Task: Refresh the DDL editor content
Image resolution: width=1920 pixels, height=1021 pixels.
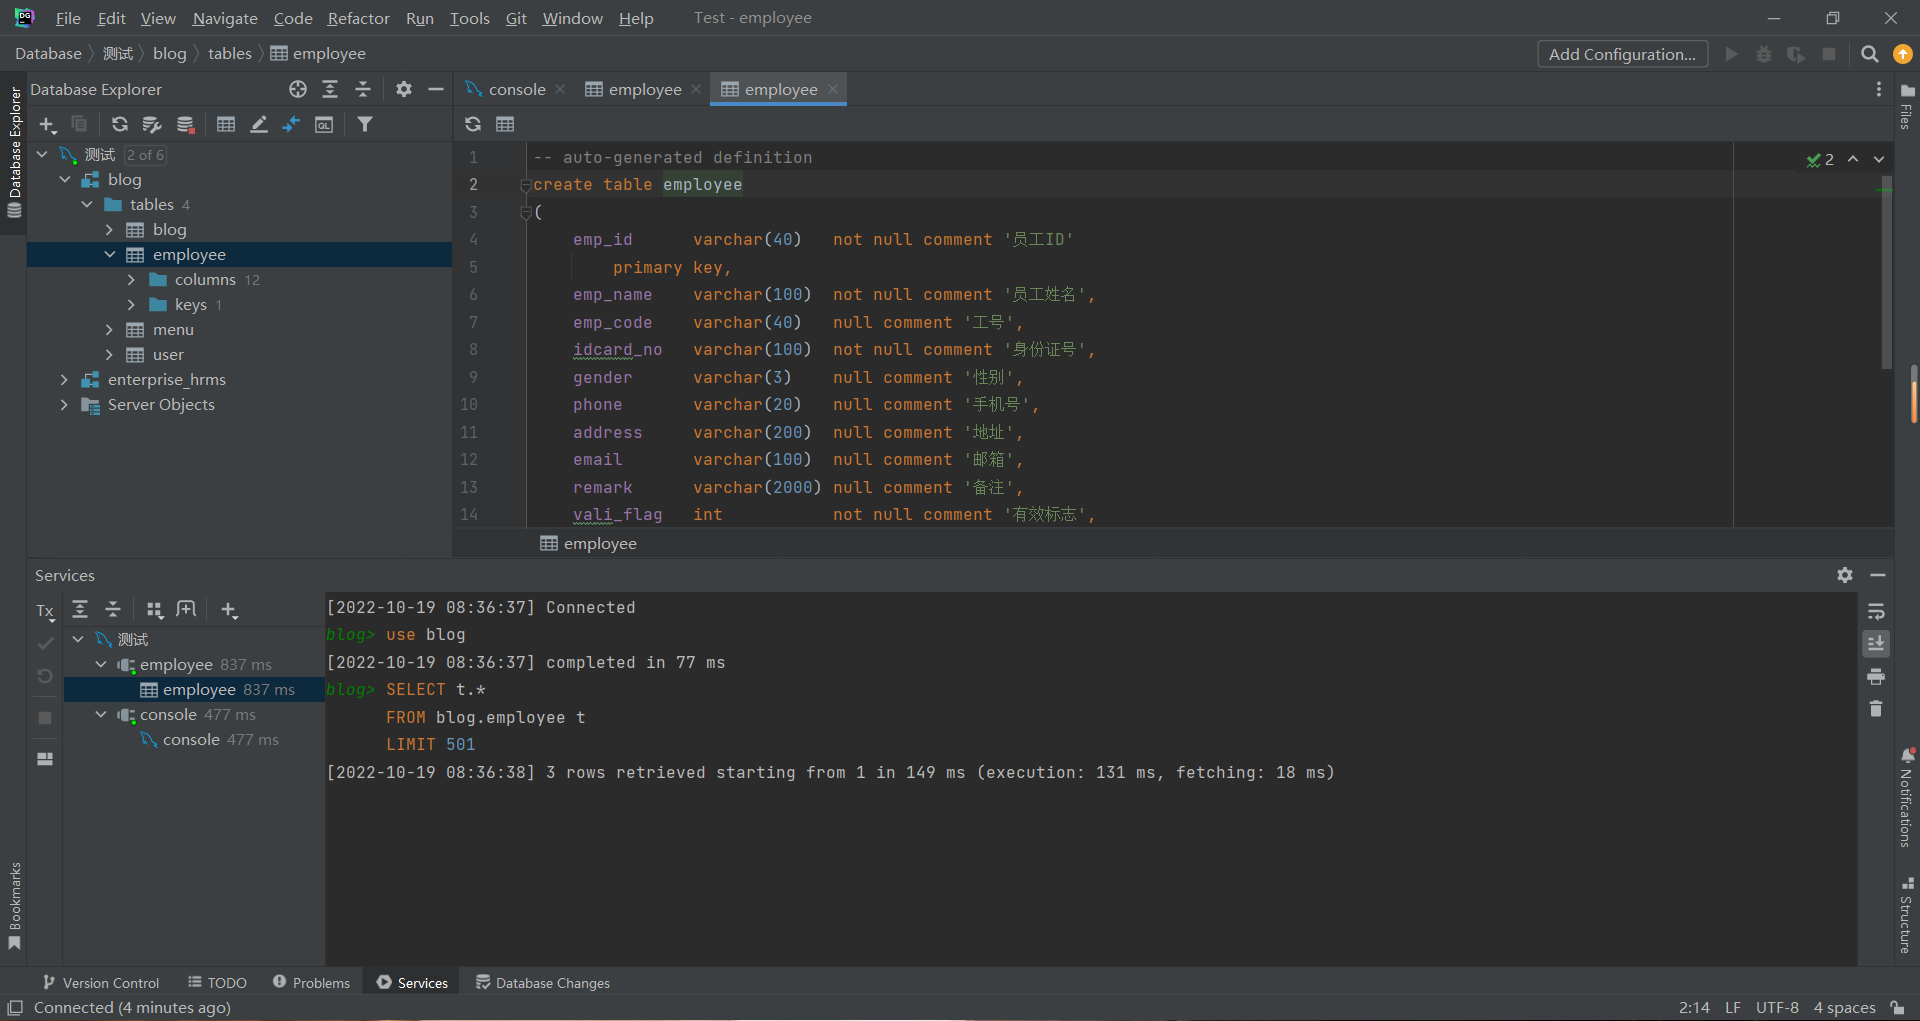Action: pyautogui.click(x=473, y=124)
